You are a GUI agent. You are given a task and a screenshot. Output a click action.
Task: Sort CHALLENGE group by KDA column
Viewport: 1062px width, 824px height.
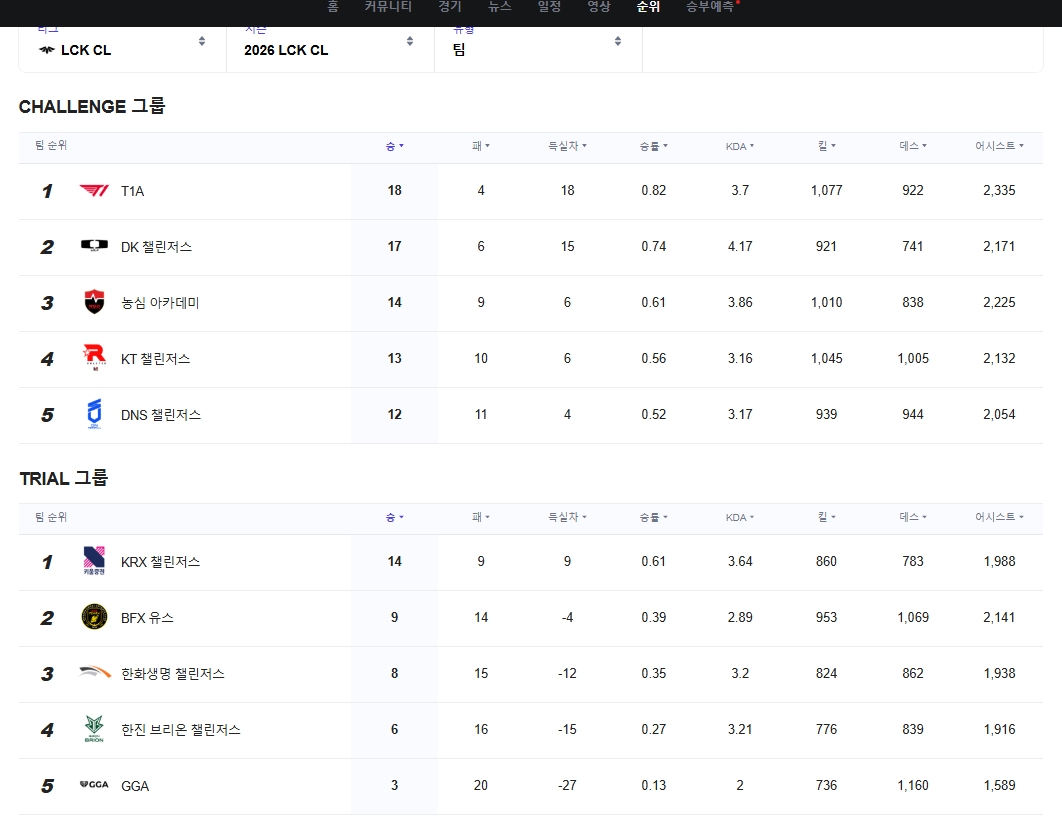(x=740, y=146)
